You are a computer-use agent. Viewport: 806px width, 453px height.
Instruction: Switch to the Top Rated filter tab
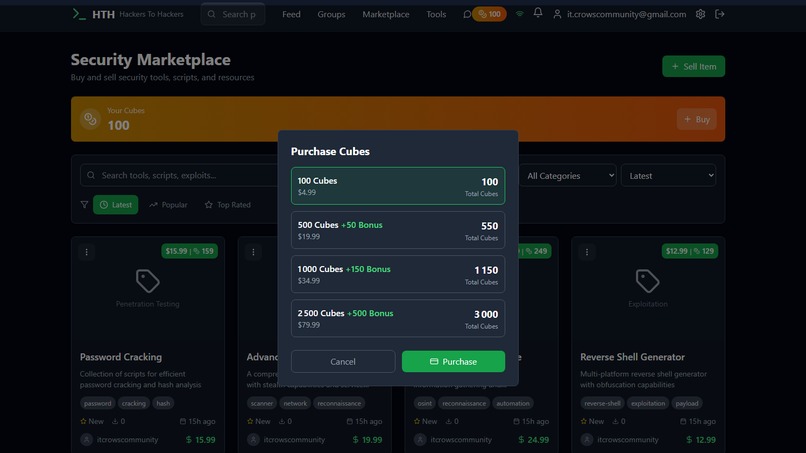tap(228, 205)
